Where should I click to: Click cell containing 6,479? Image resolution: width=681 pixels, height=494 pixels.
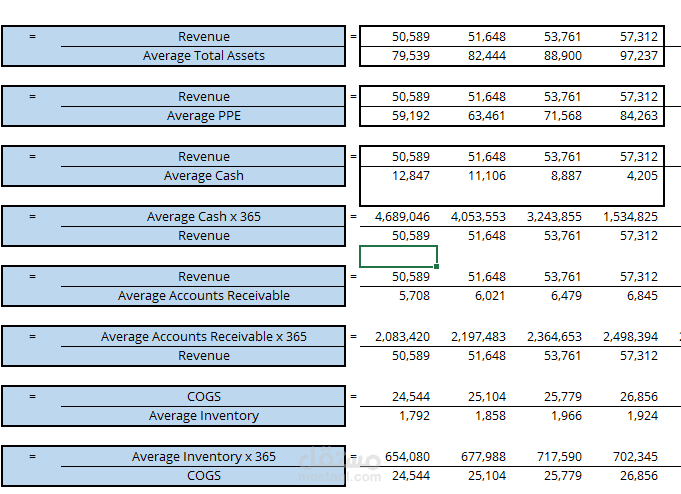[x=566, y=295]
